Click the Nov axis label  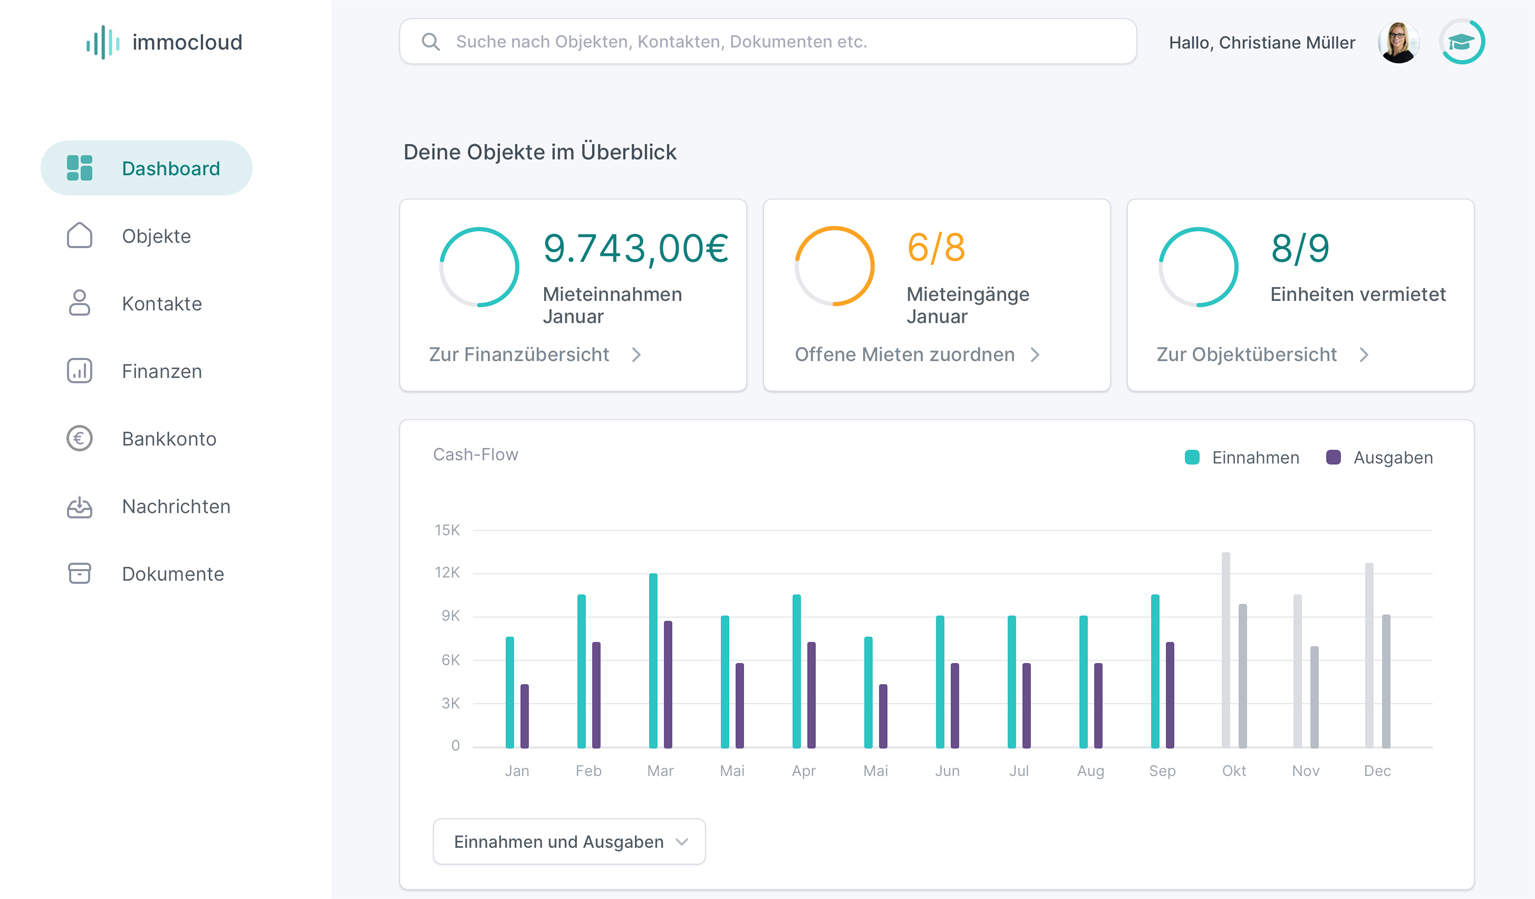pyautogui.click(x=1306, y=771)
